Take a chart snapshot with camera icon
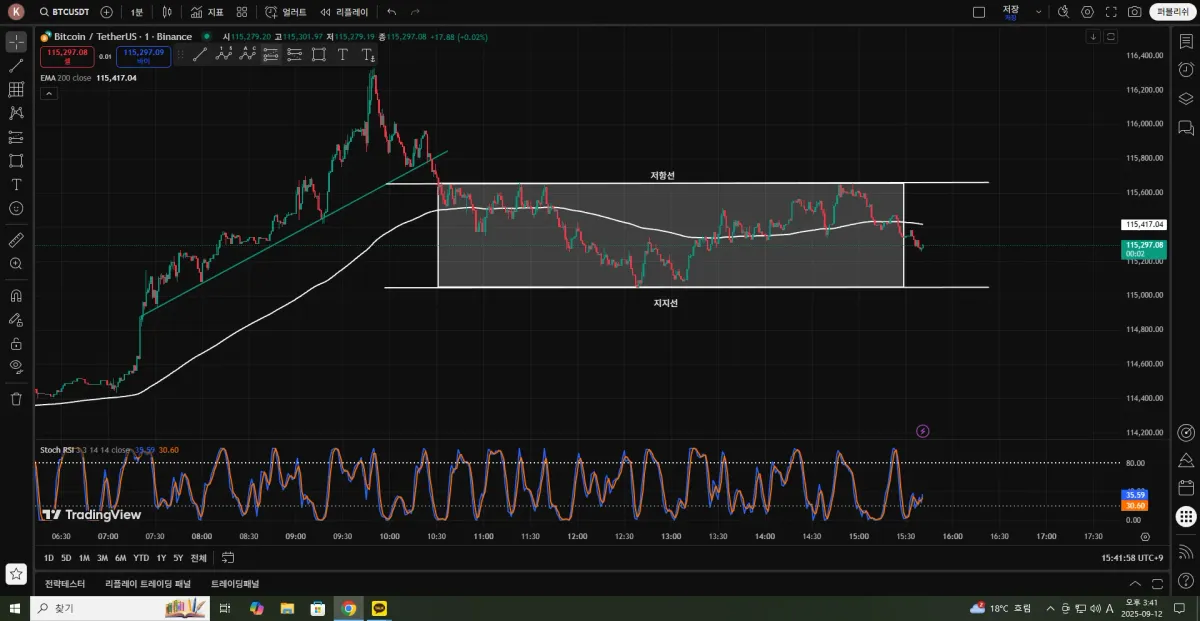 (x=1134, y=12)
